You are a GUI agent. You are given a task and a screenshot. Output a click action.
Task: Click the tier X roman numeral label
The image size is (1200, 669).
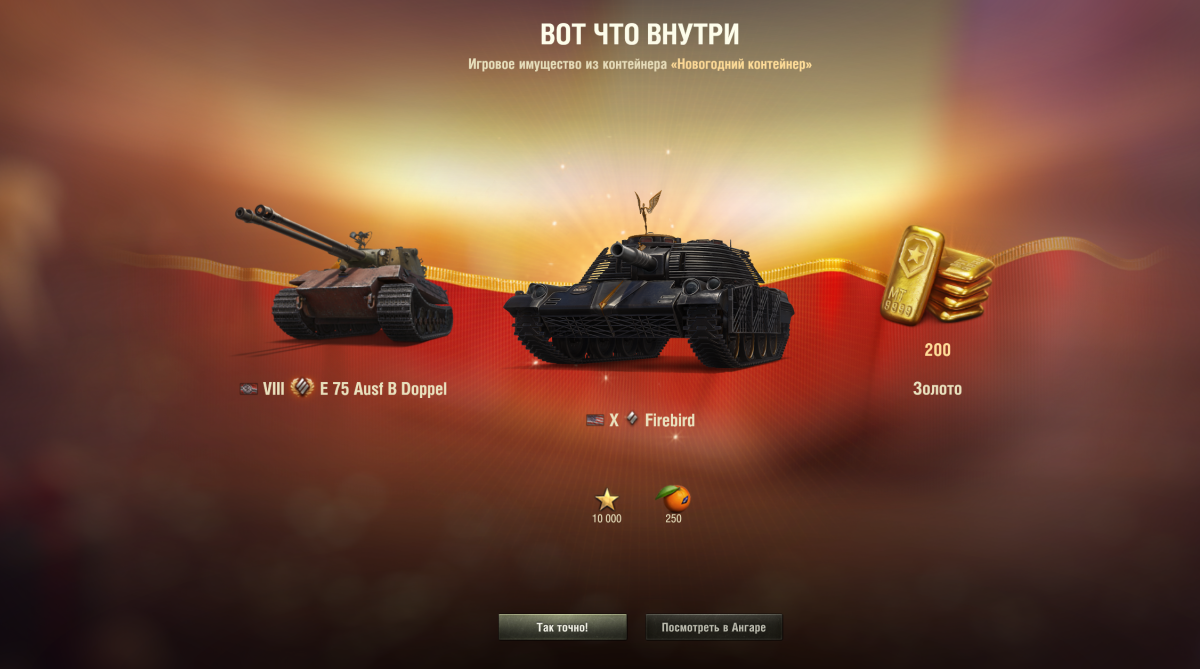tap(614, 421)
